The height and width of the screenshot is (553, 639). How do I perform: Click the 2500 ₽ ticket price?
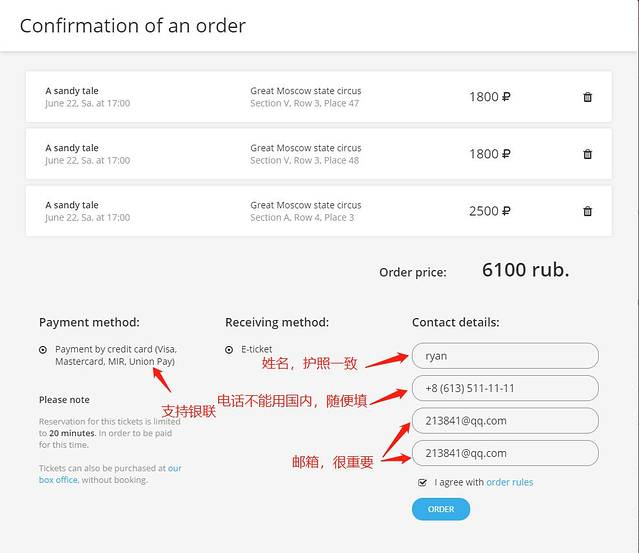489,211
